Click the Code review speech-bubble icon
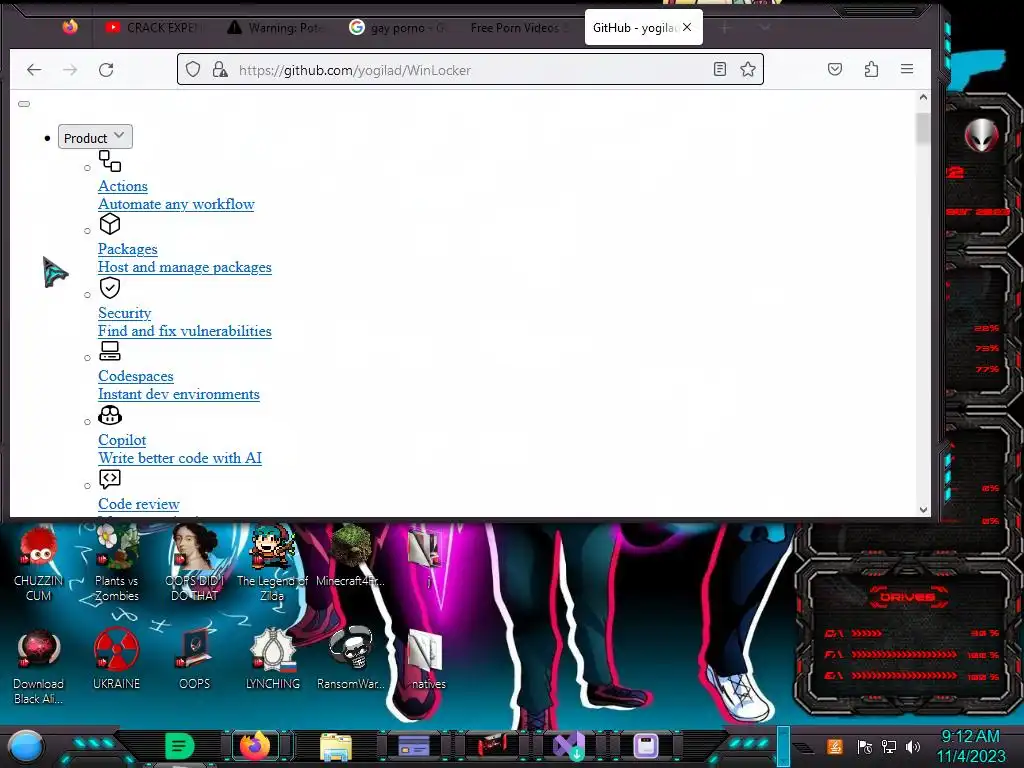The image size is (1024, 768). pyautogui.click(x=110, y=479)
